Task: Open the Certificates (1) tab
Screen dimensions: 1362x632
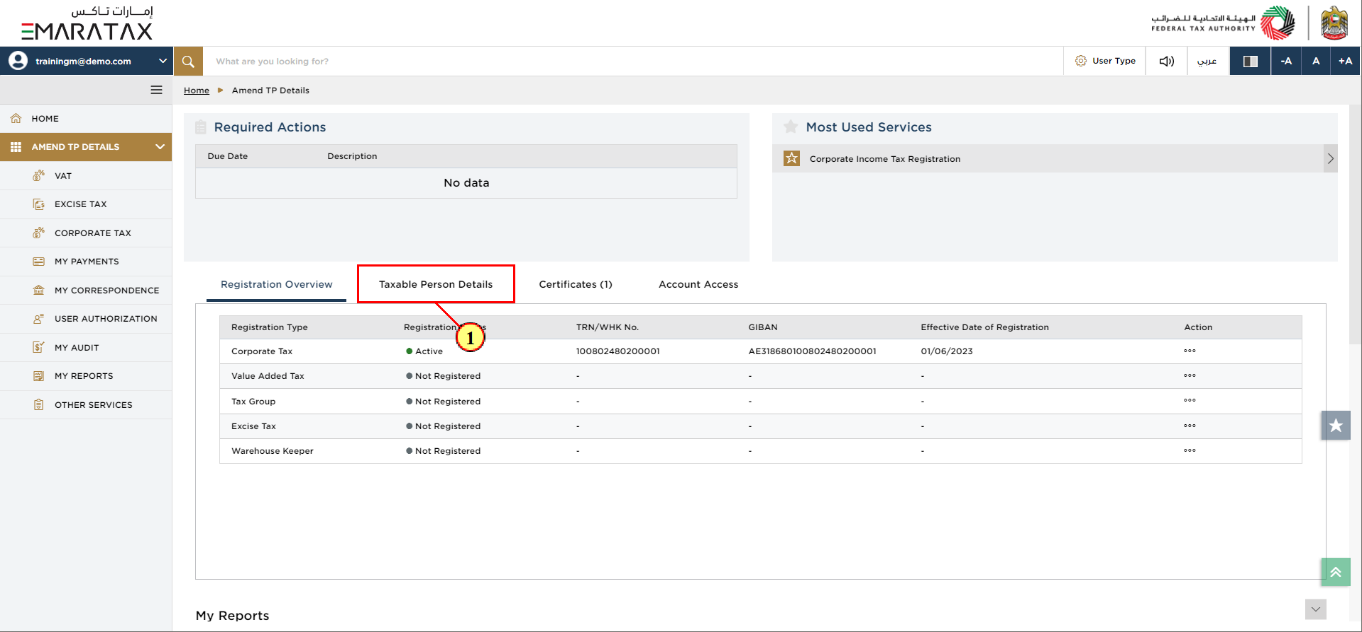Action: pos(575,285)
